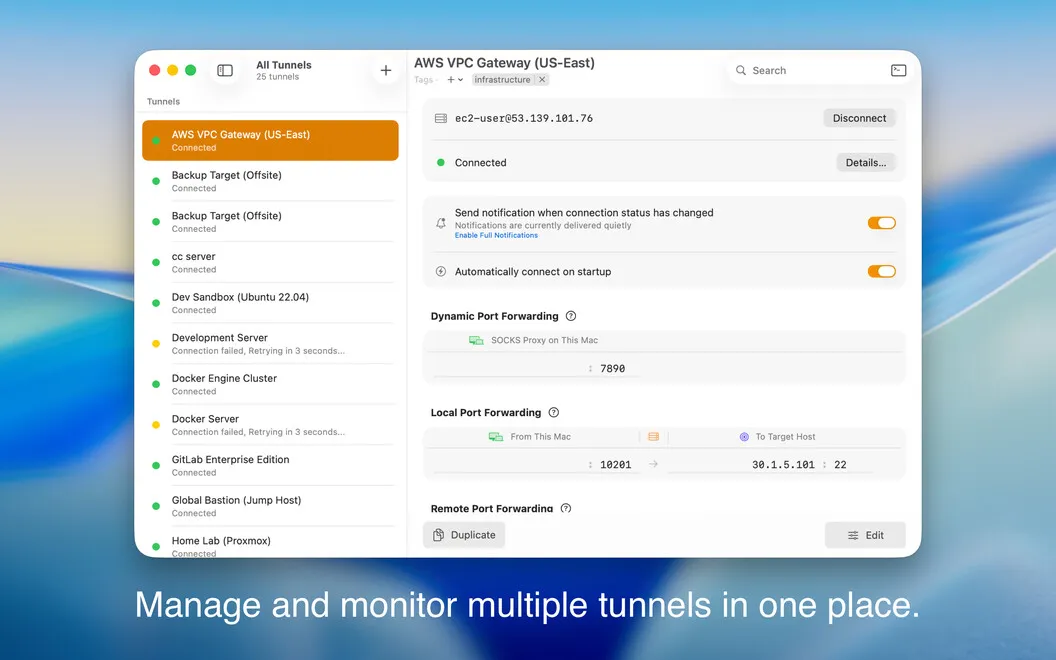This screenshot has height=660, width=1056.
Task: Select Docker Server tunnel
Action: [x=270, y=425]
